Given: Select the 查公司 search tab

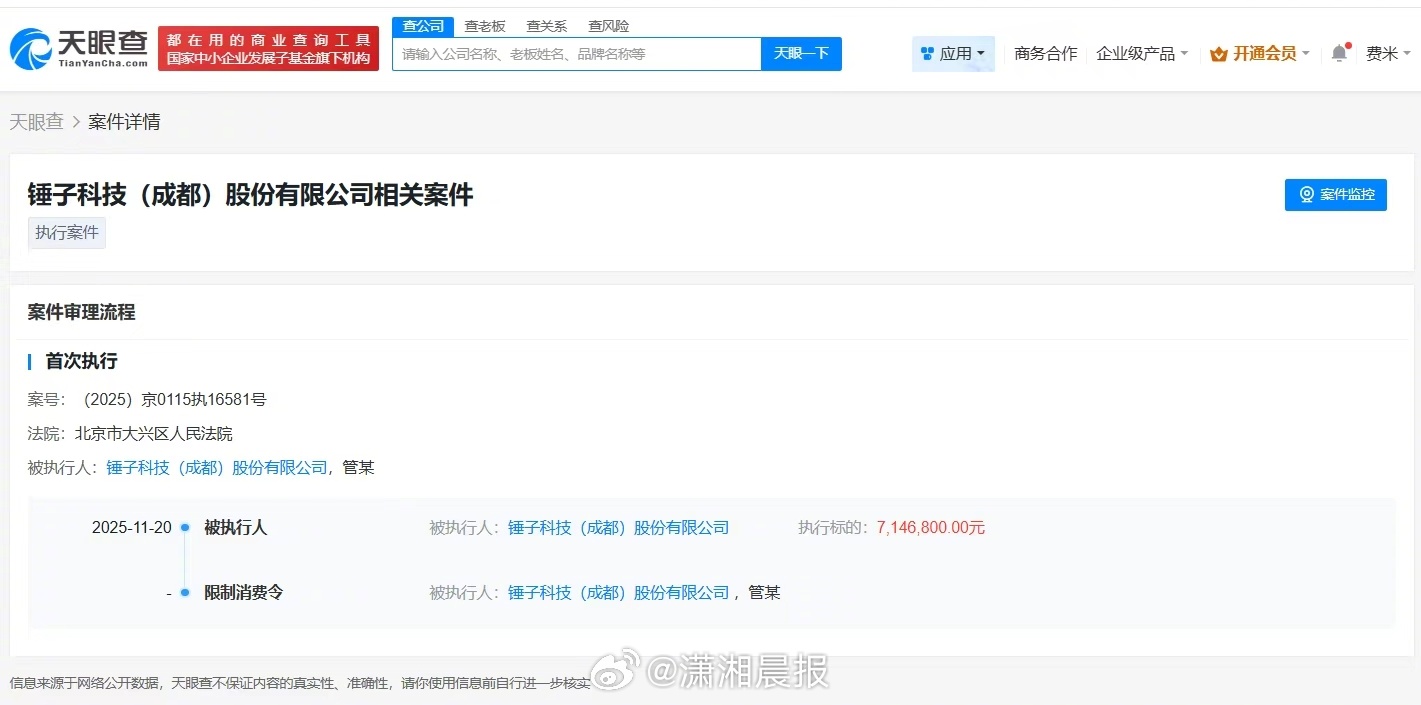Looking at the screenshot, I should pyautogui.click(x=423, y=26).
